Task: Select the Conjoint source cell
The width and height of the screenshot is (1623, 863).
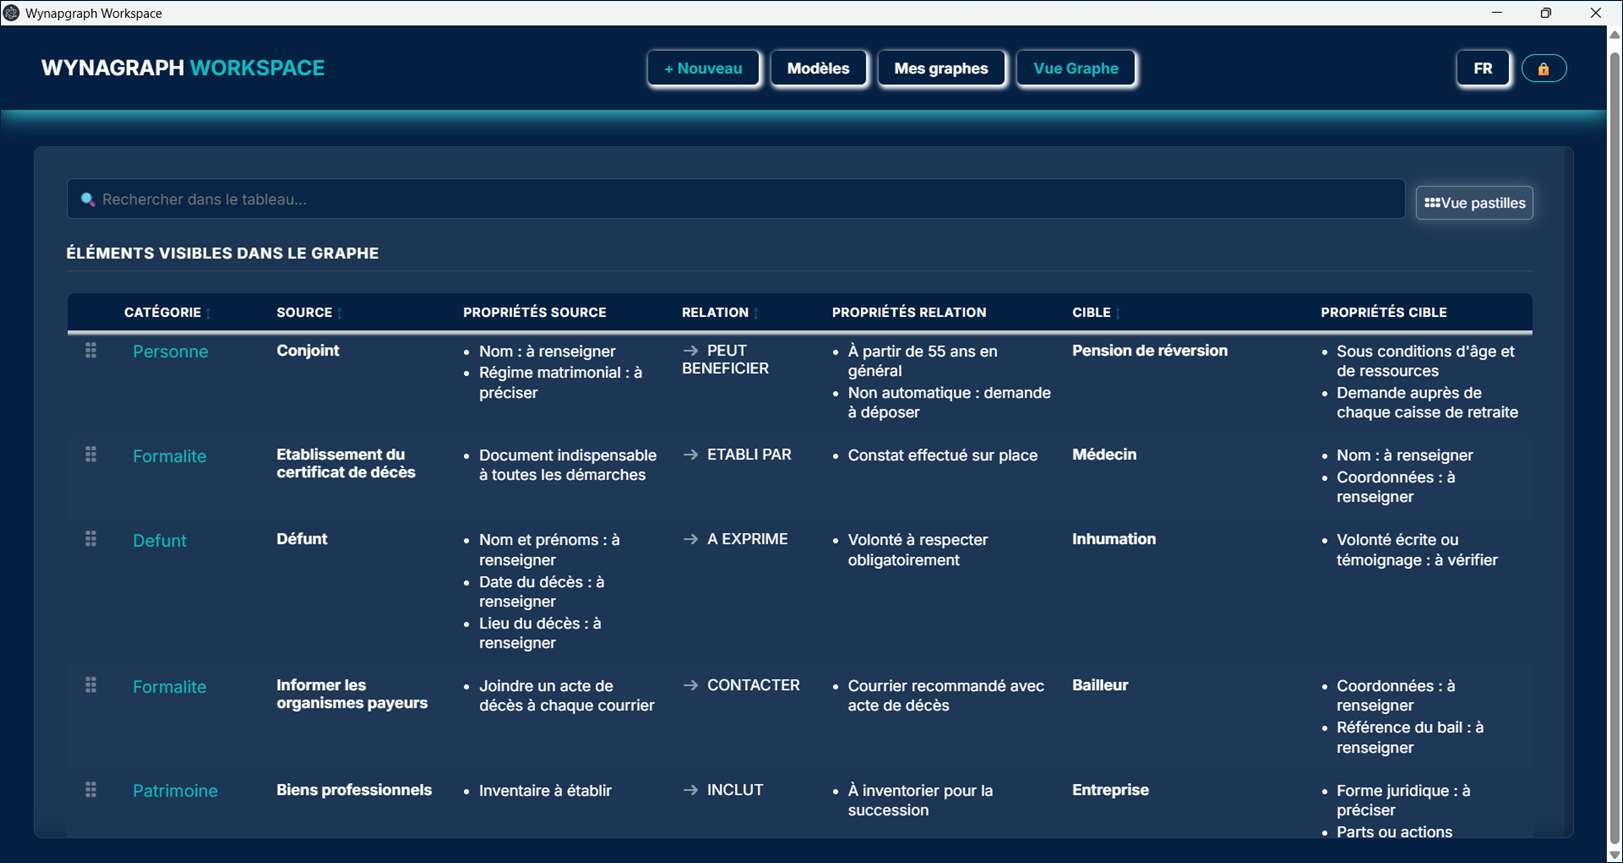Action: click(308, 351)
